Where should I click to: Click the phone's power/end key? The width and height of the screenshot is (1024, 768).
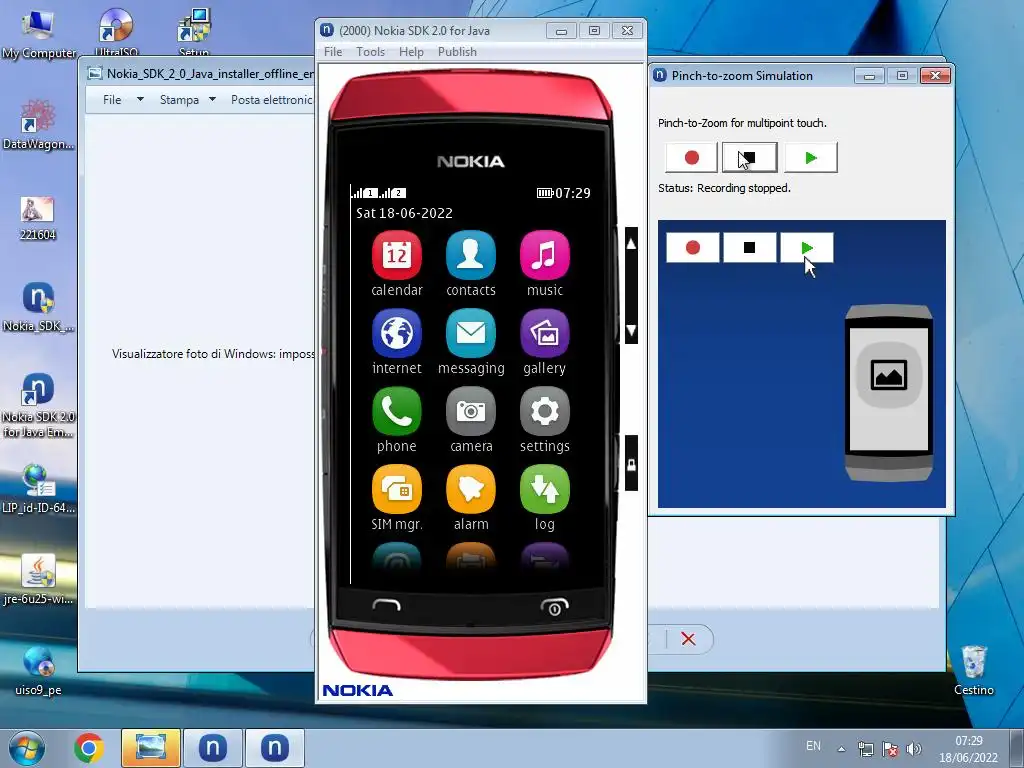(x=554, y=607)
